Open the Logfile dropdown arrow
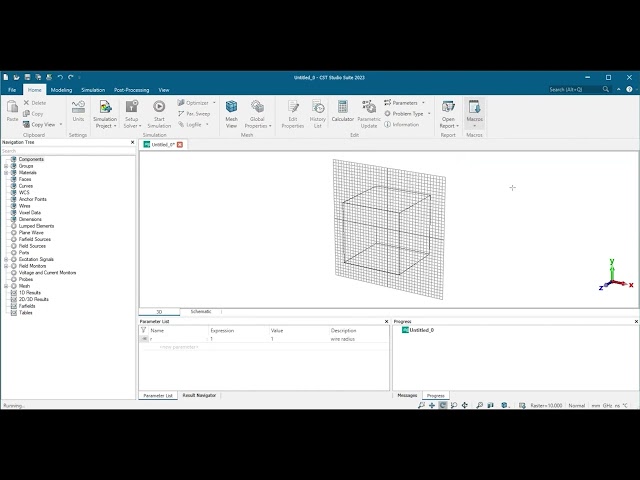 click(x=207, y=124)
